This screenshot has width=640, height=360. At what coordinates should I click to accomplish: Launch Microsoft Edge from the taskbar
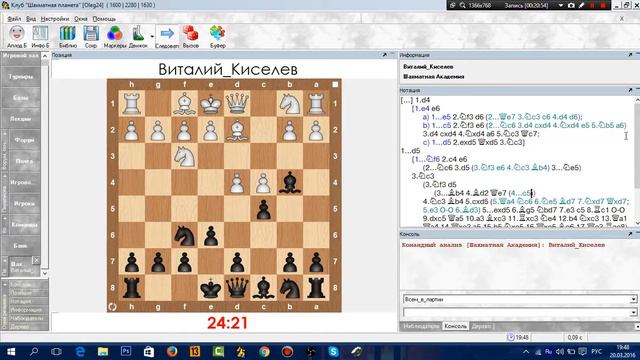point(80,351)
